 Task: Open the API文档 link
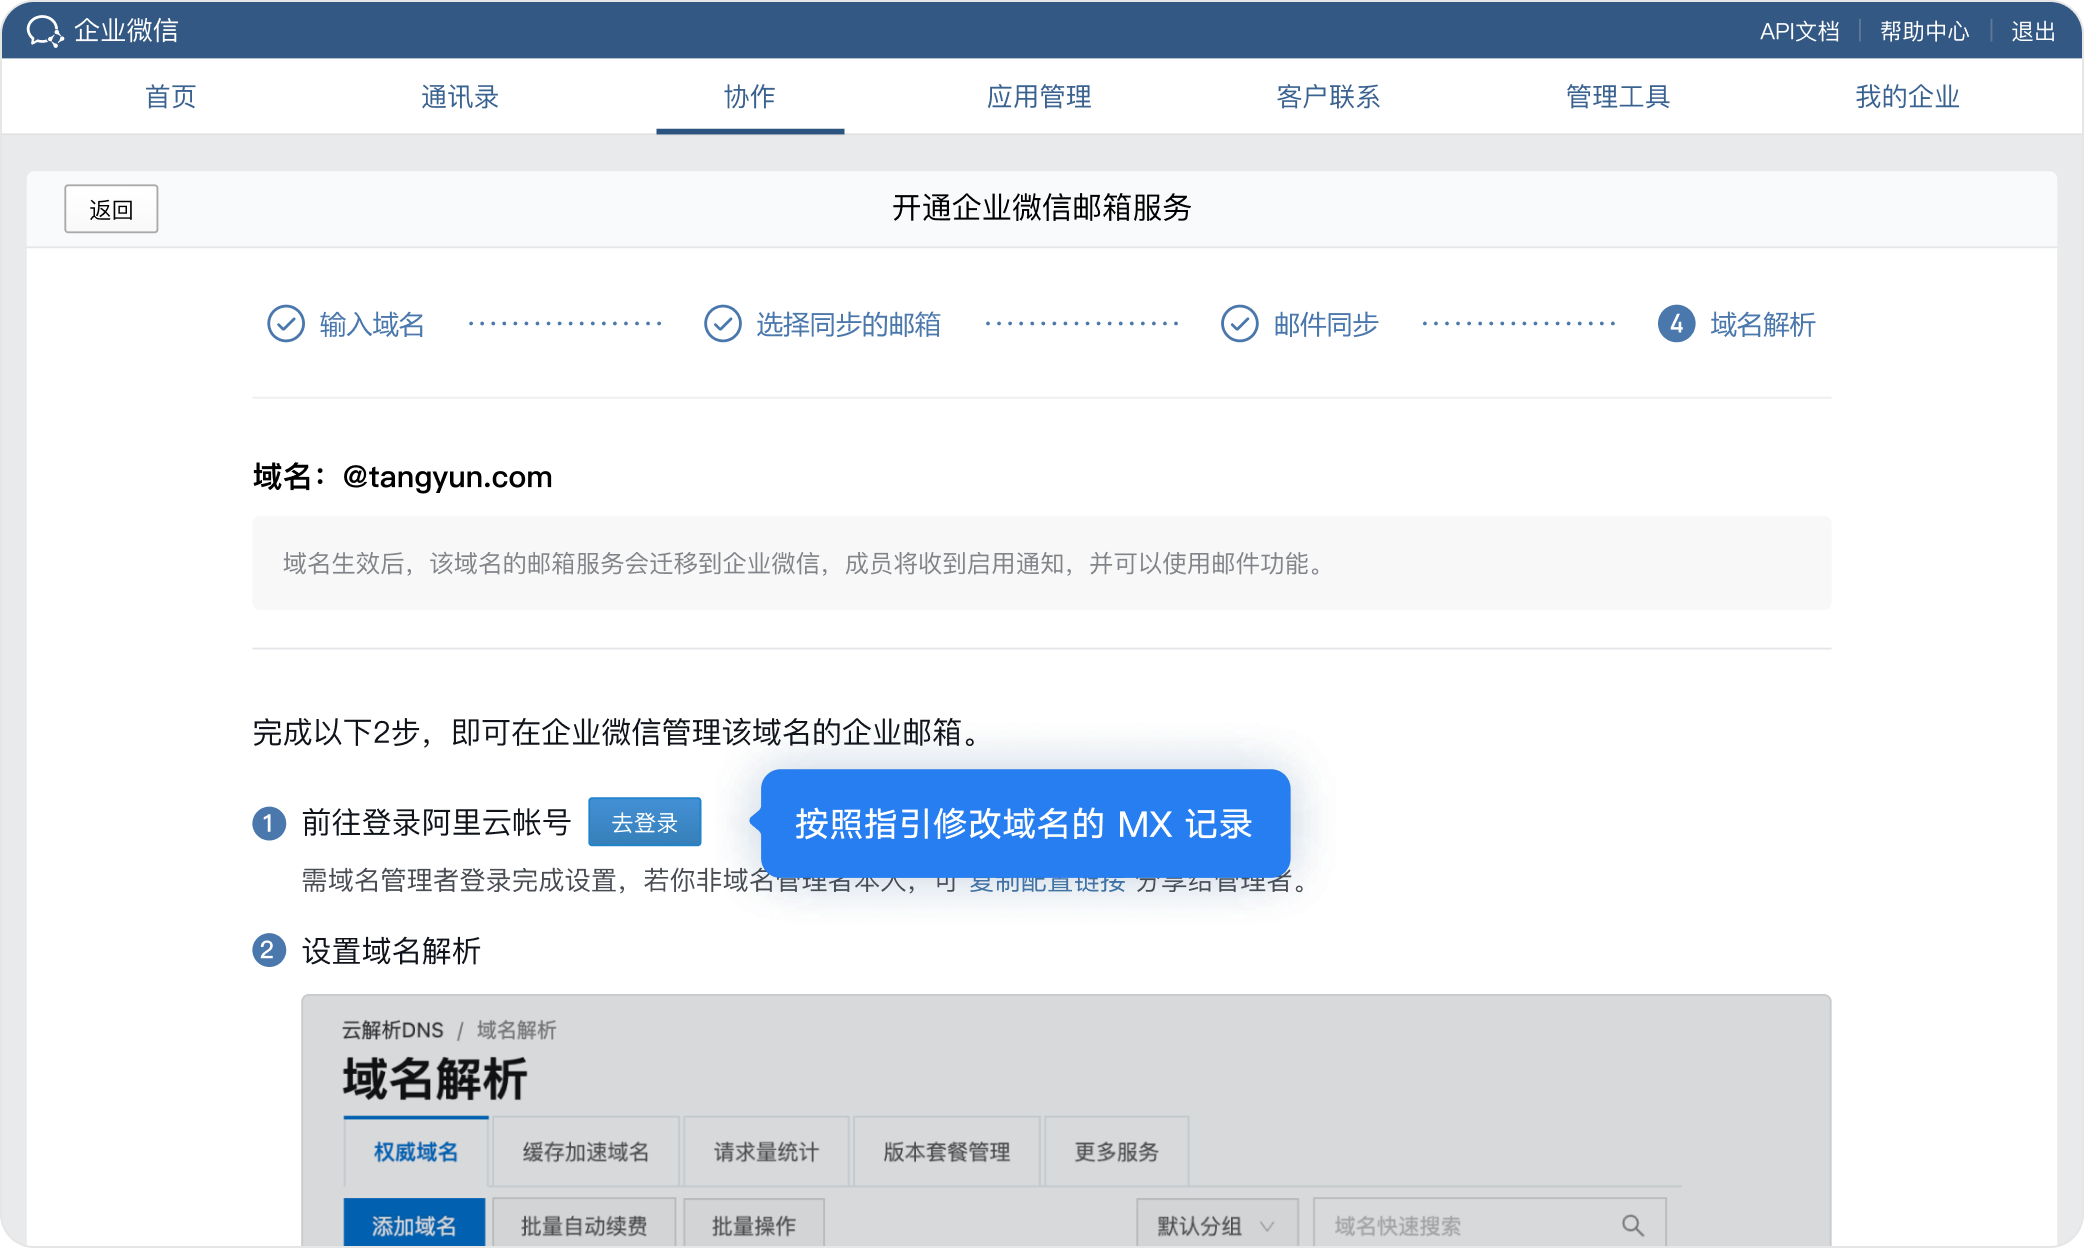pyautogui.click(x=1799, y=31)
